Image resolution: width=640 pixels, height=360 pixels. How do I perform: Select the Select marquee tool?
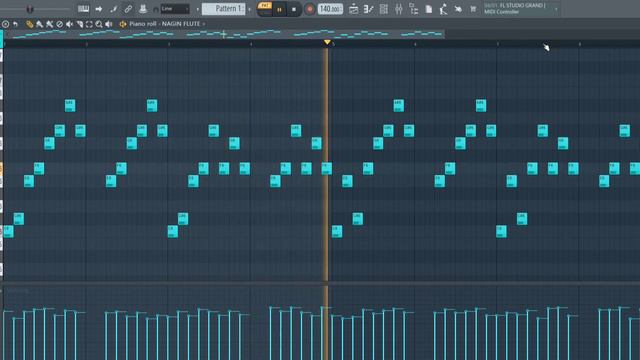tap(89, 24)
